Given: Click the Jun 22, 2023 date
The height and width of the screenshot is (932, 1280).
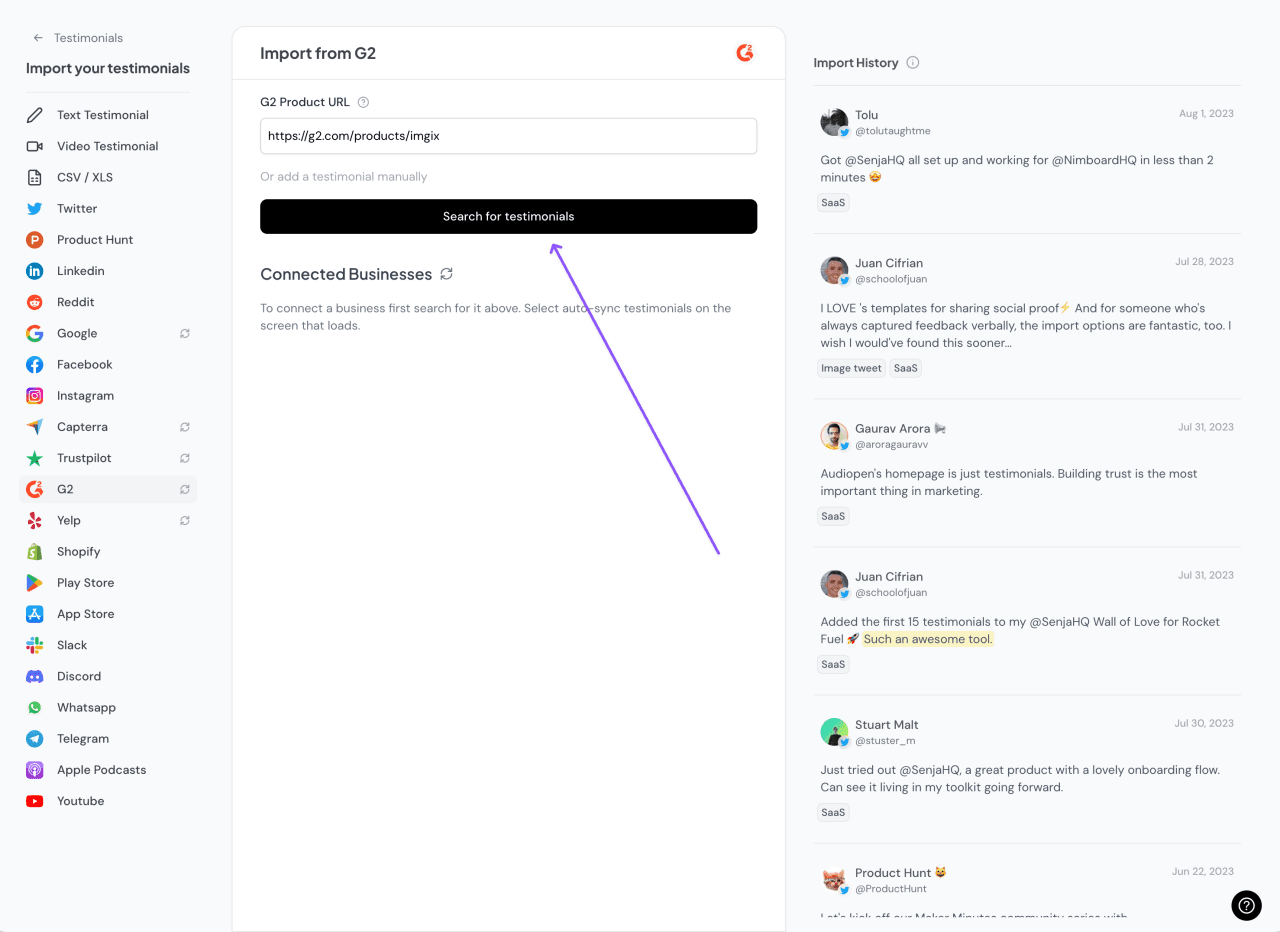Looking at the screenshot, I should [1203, 871].
